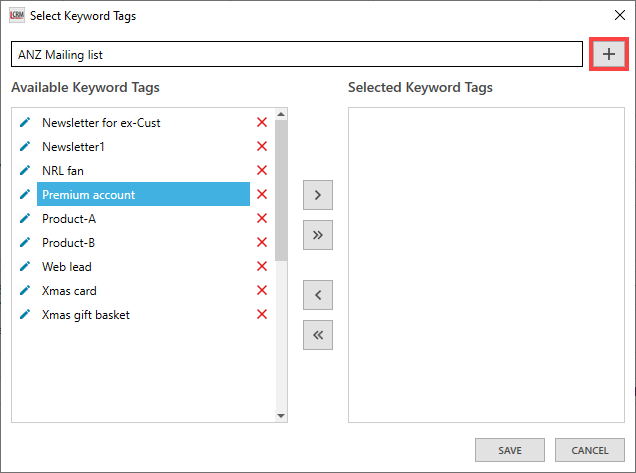Delete the Newsletter1 tag with red X
This screenshot has width=636, height=473.
(262, 147)
